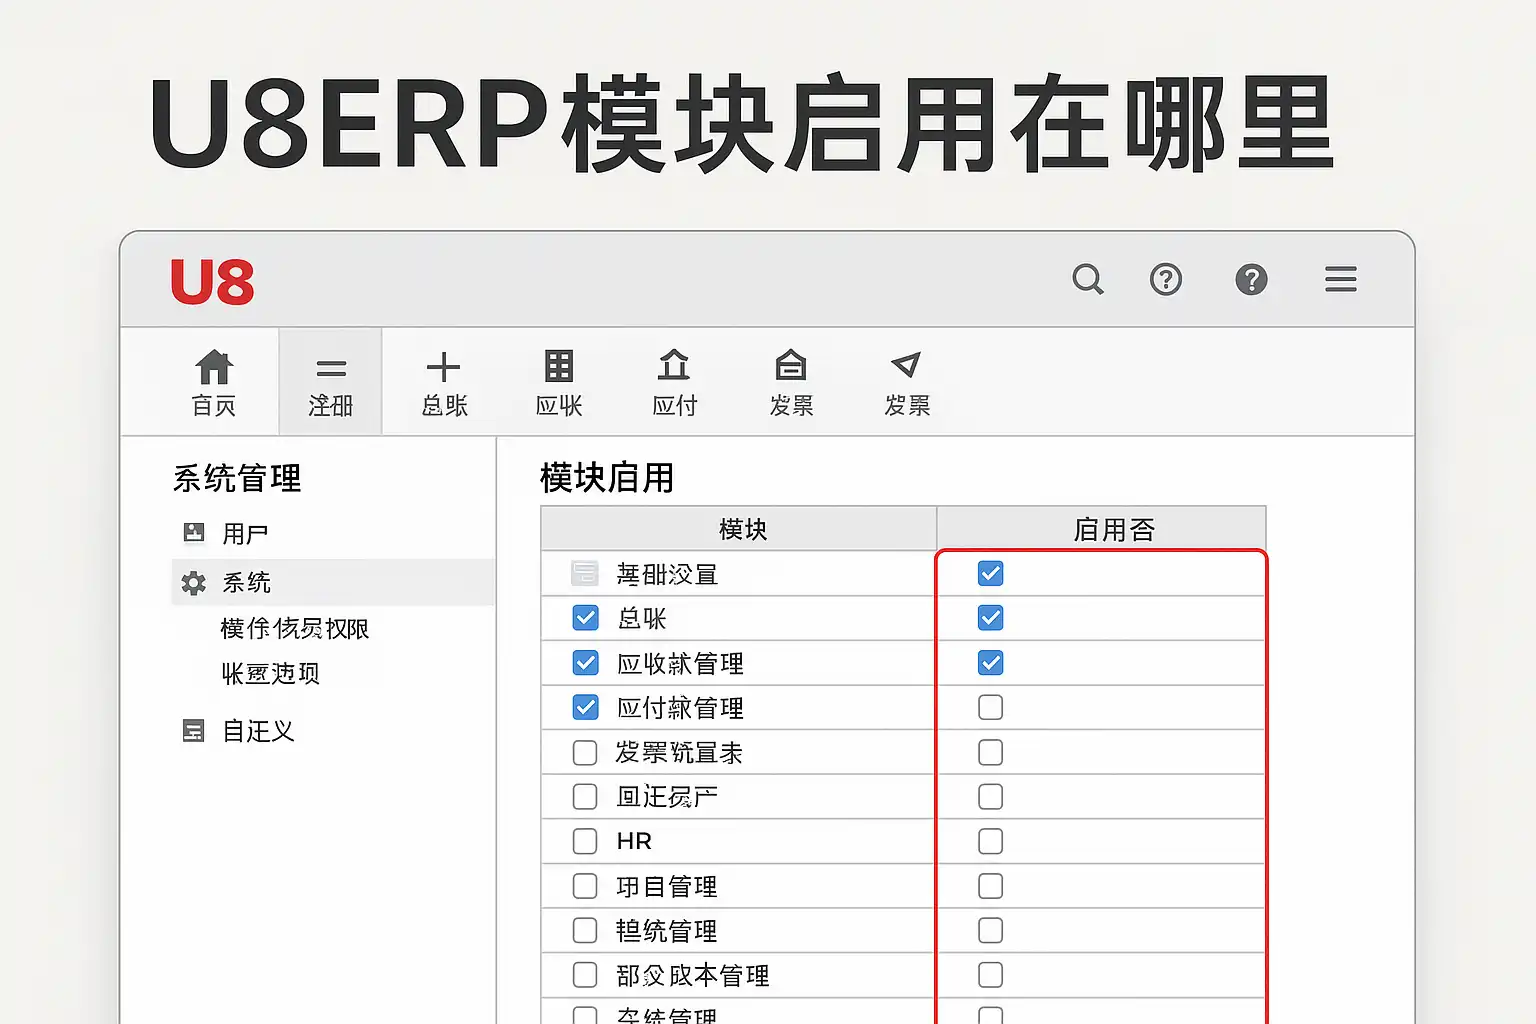Uncheck the module checkbox beside 应收款管理
The height and width of the screenshot is (1024, 1536).
[x=585, y=663]
